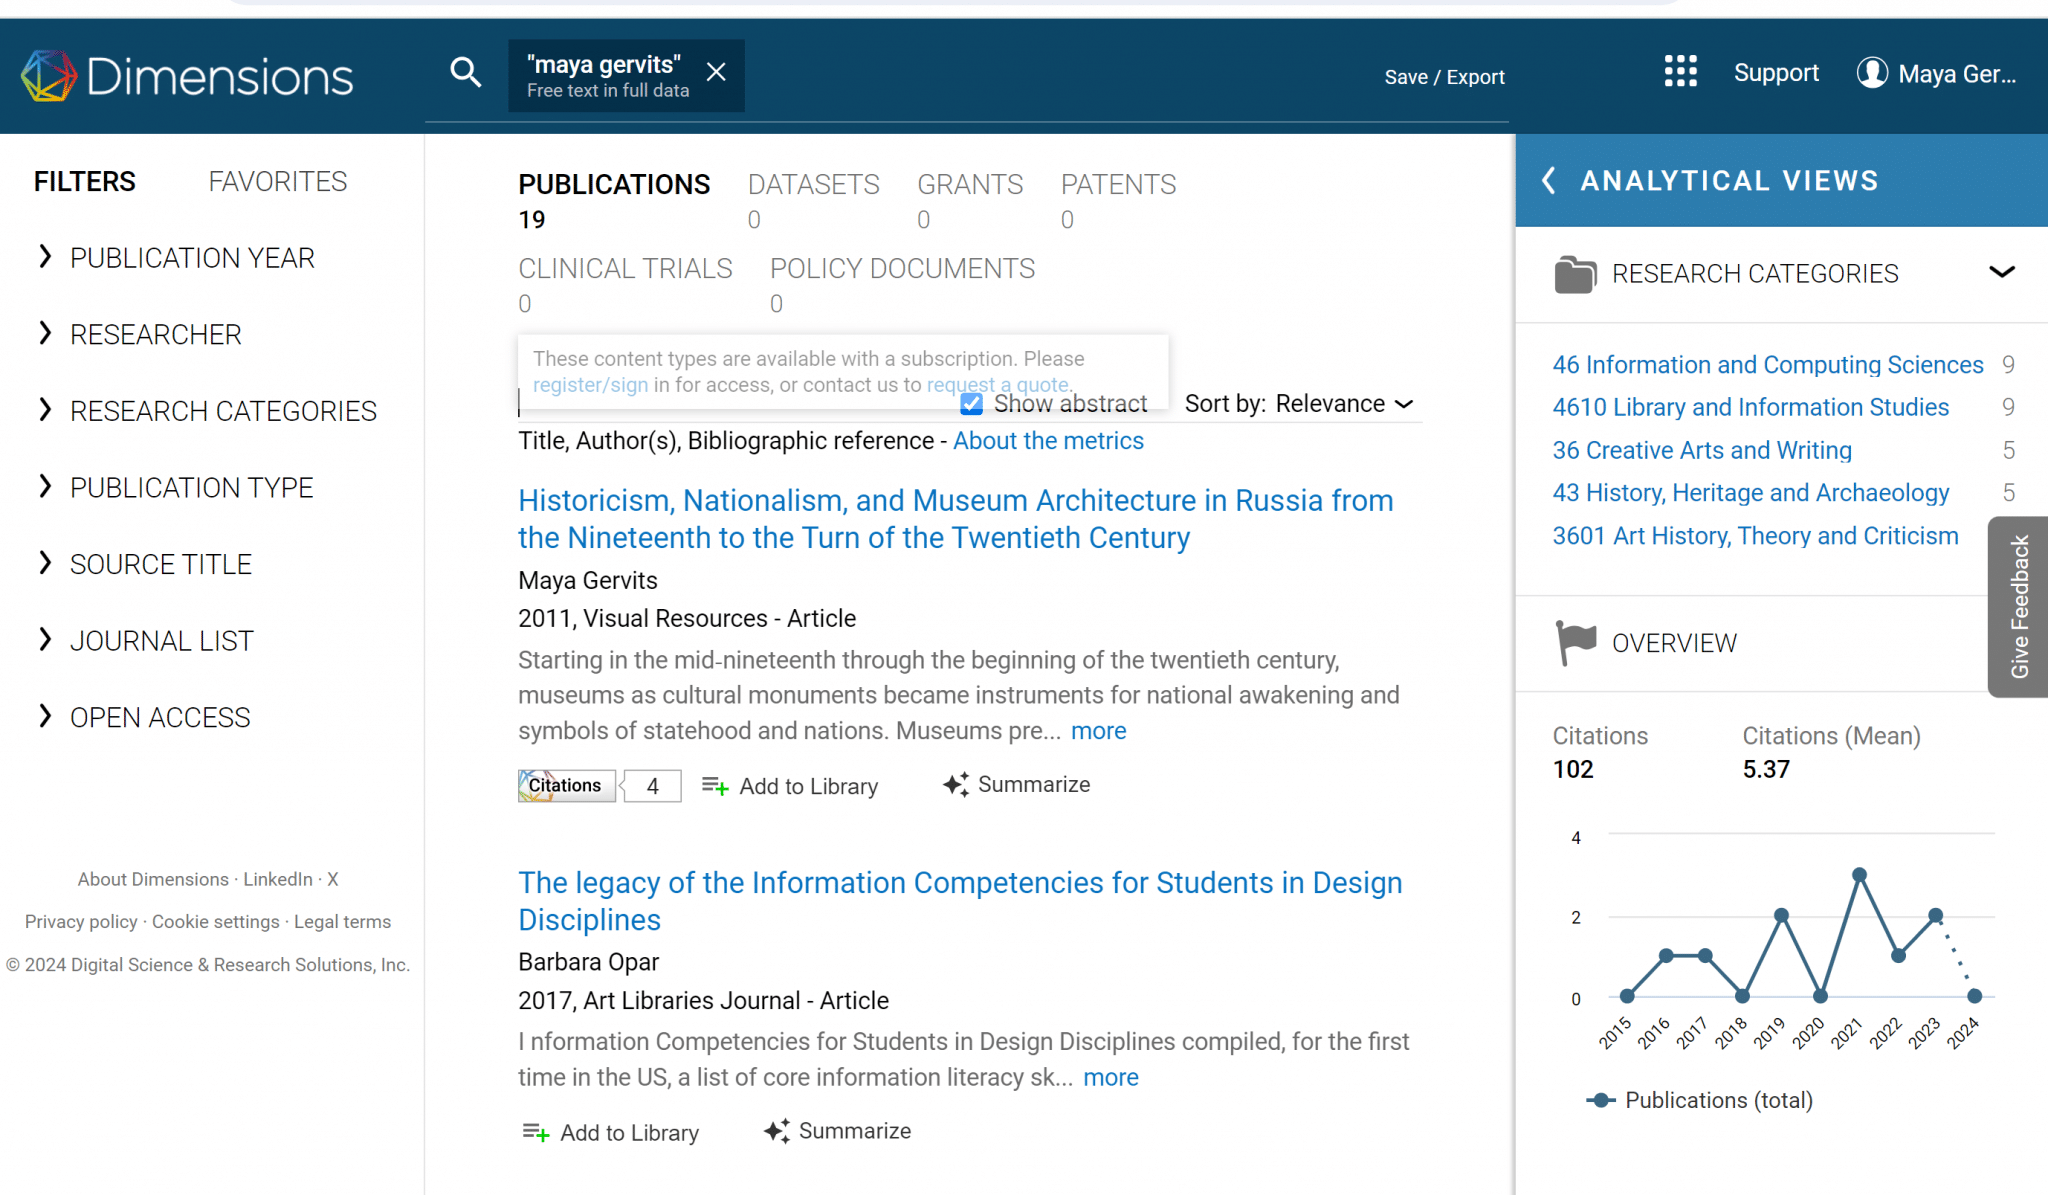The width and height of the screenshot is (2048, 1195).
Task: Click more on the Historicism abstract
Action: point(1098,731)
